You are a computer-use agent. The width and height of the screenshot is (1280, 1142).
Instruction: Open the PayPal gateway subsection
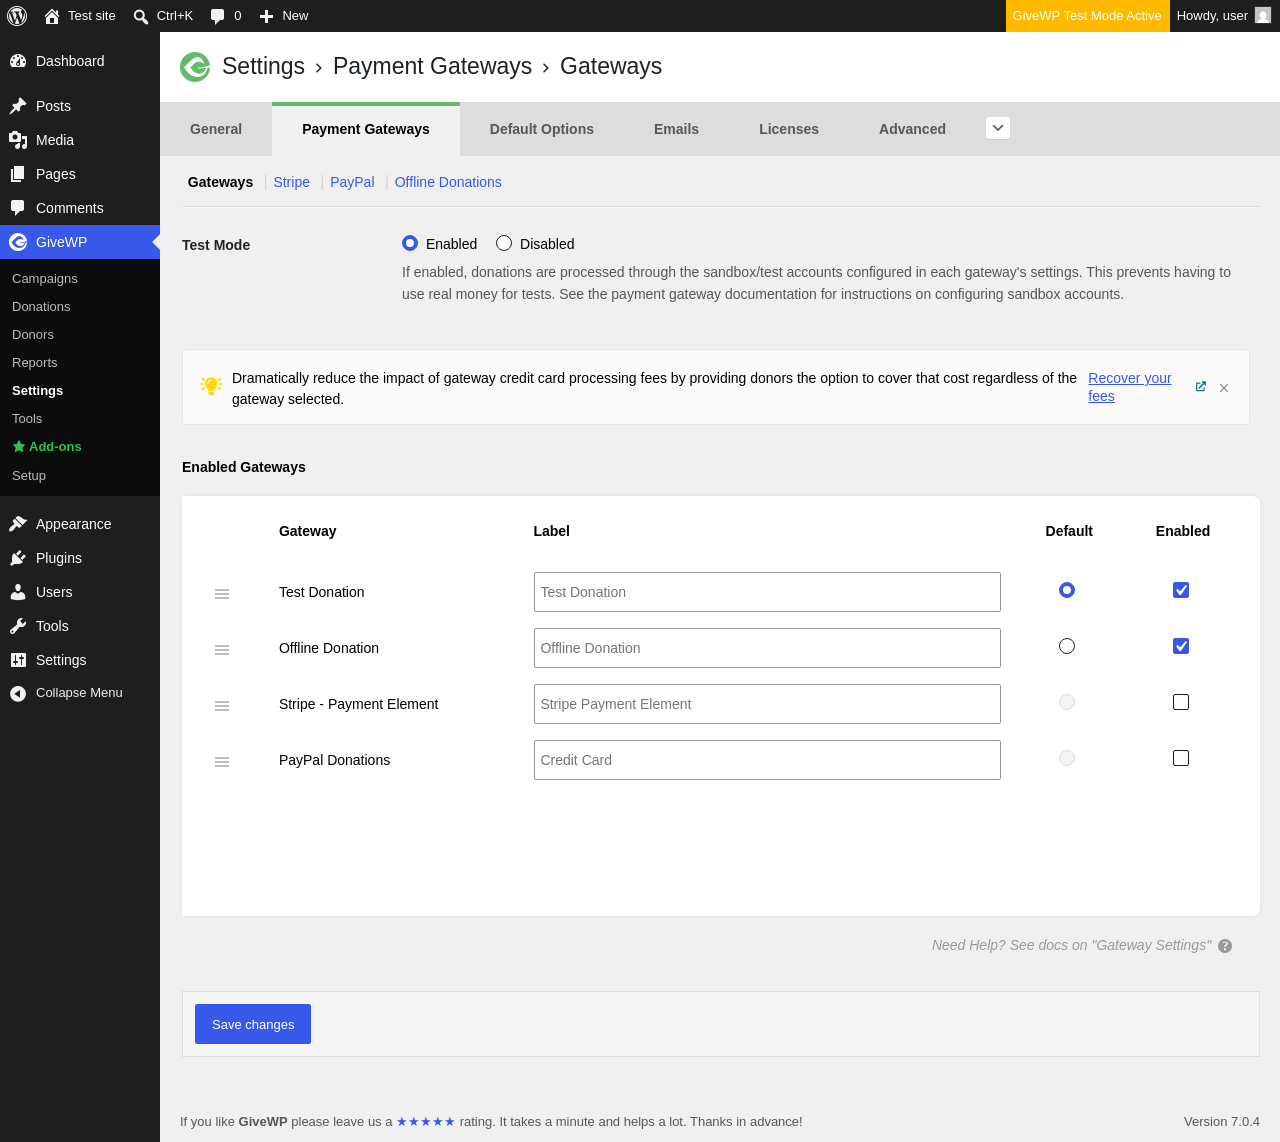352,182
